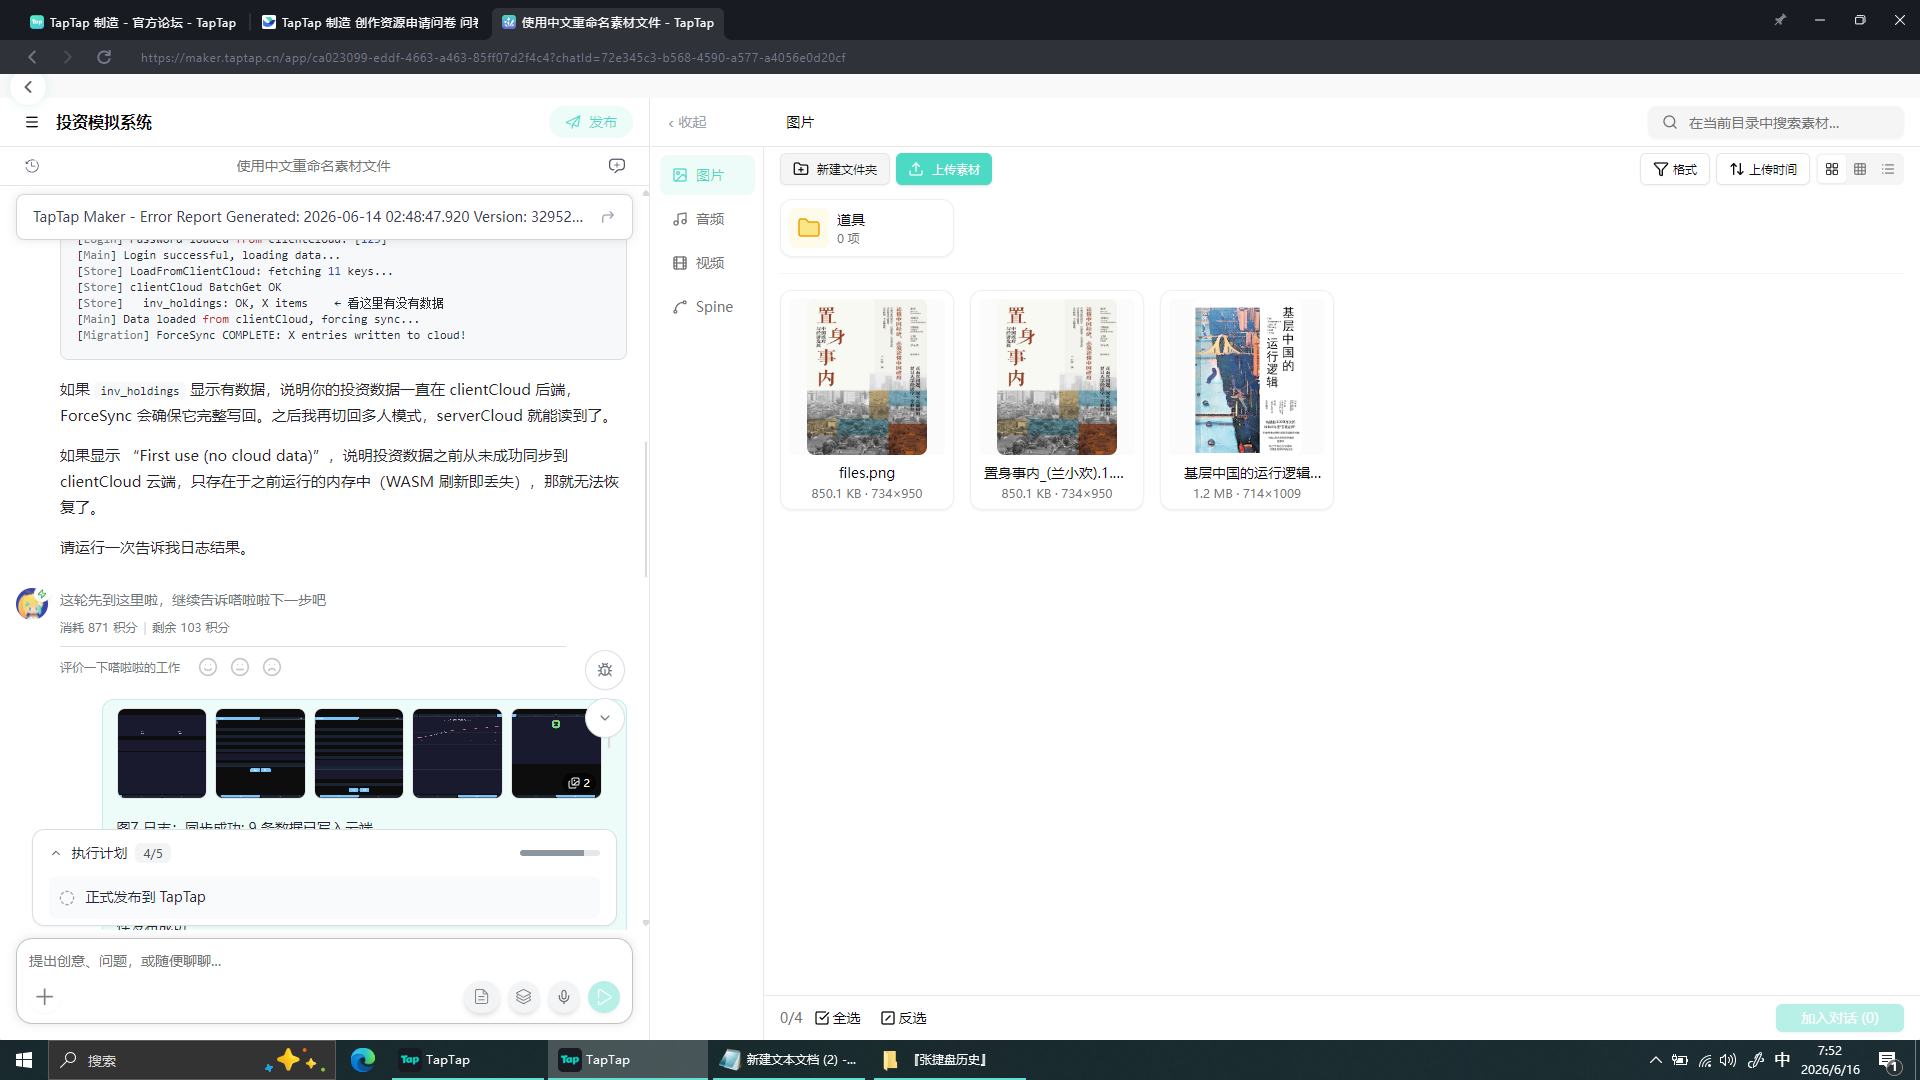Switch to small grid view
The image size is (1920, 1080).
(1860, 169)
